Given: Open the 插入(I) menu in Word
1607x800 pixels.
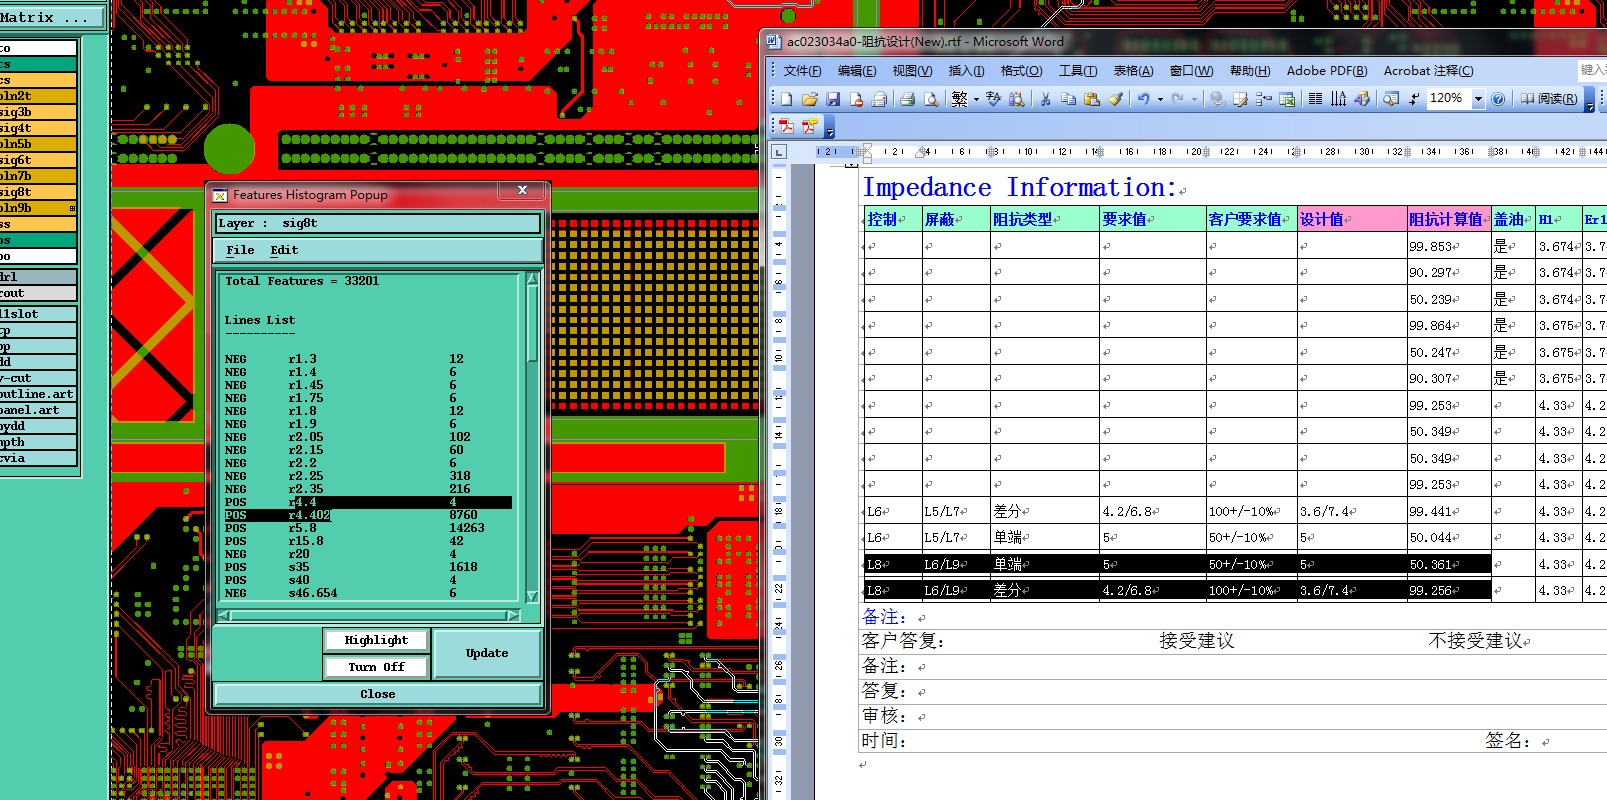Looking at the screenshot, I should (966, 71).
